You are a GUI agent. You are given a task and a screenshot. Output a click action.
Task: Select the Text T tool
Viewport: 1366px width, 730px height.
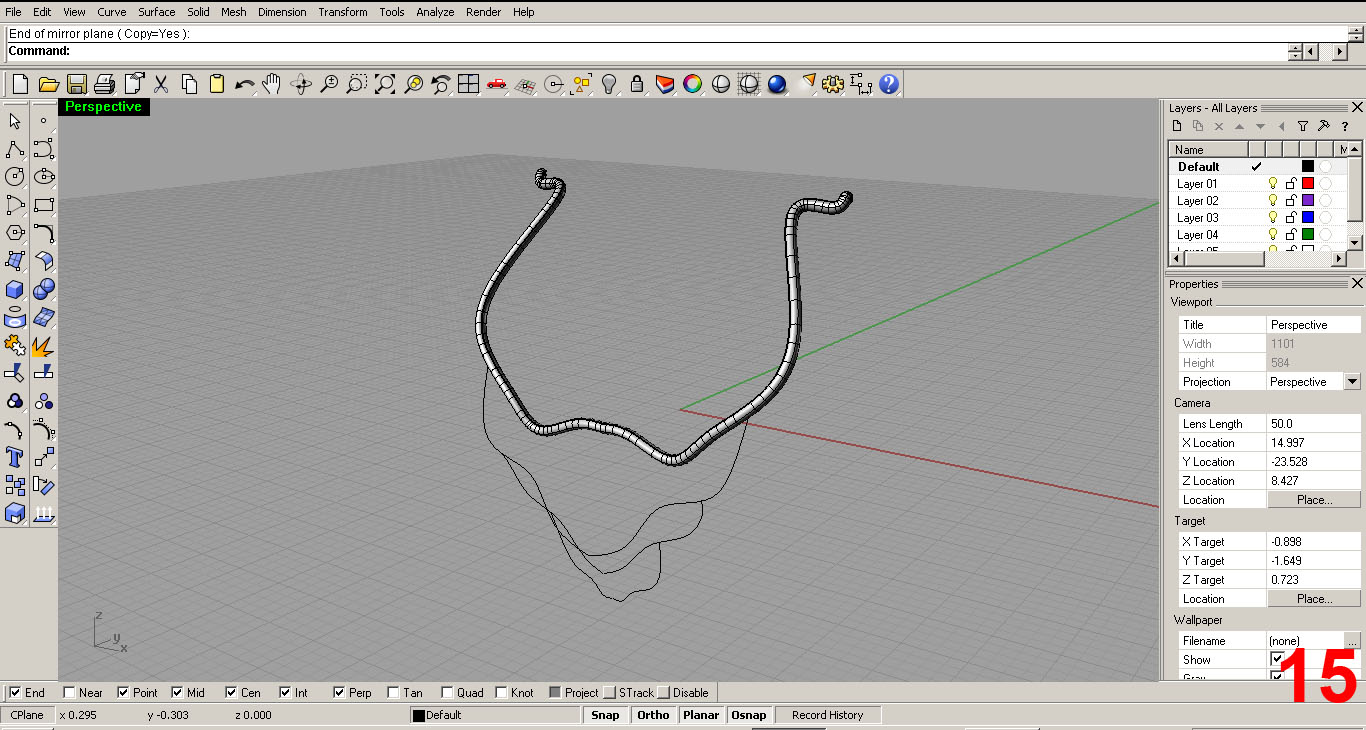click(15, 457)
